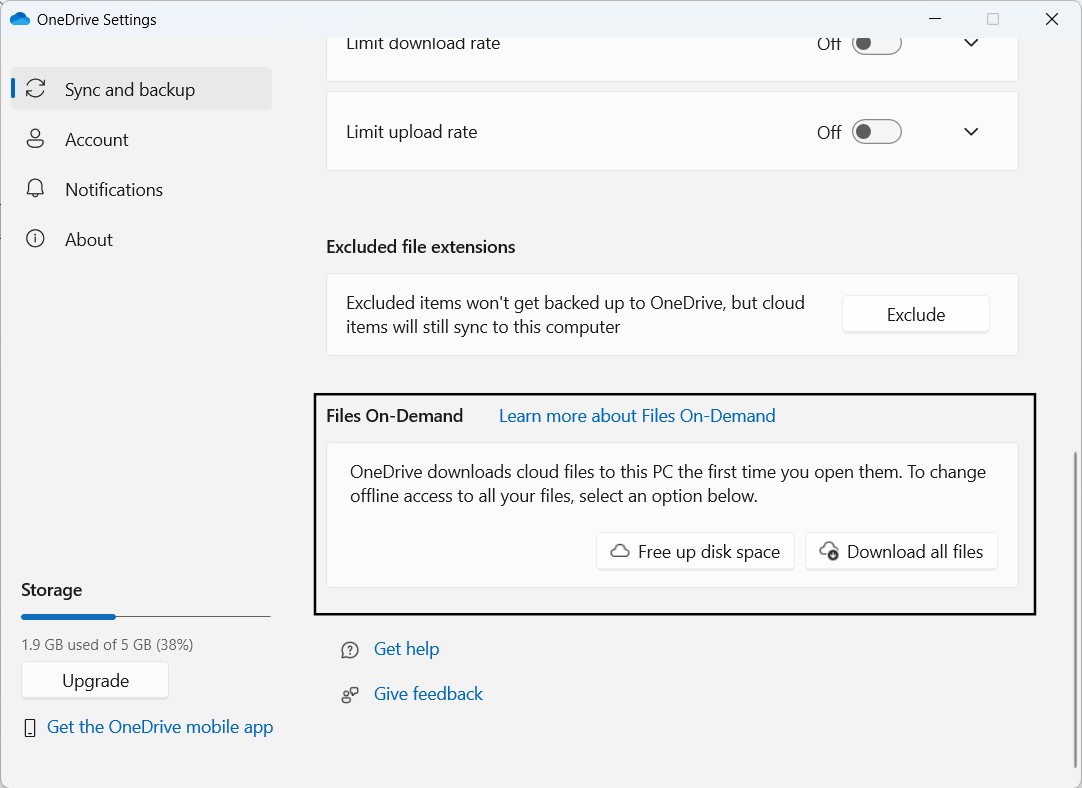1082x788 pixels.
Task: Click the Storage heading
Action: [52, 590]
